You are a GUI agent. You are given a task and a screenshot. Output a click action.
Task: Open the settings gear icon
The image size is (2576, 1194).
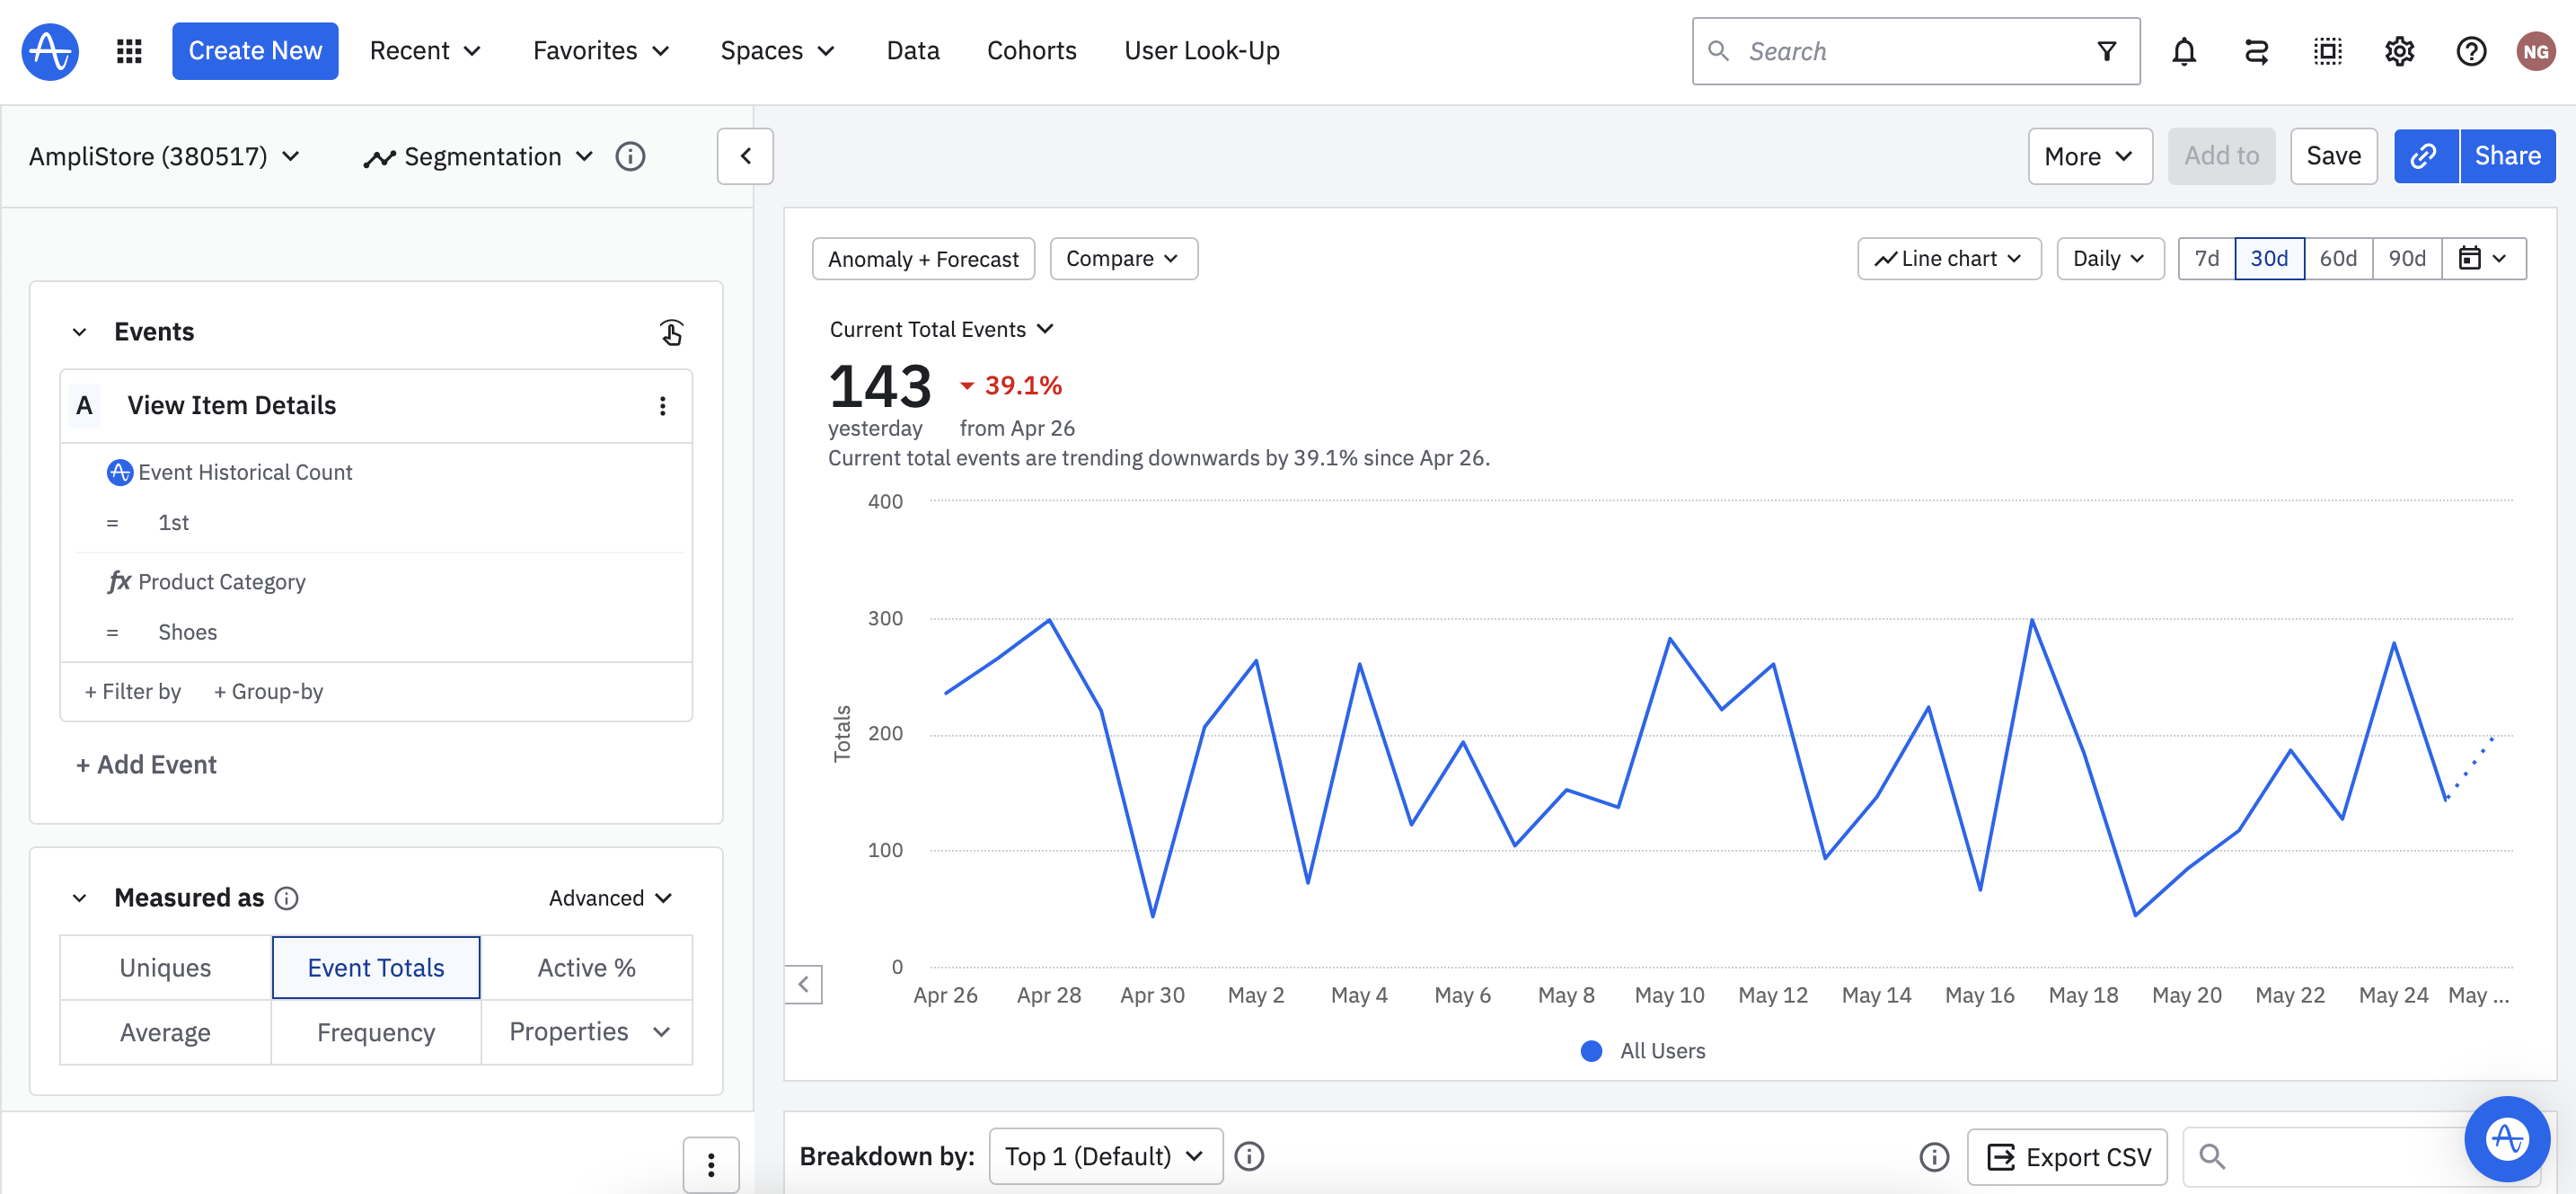tap(2399, 51)
